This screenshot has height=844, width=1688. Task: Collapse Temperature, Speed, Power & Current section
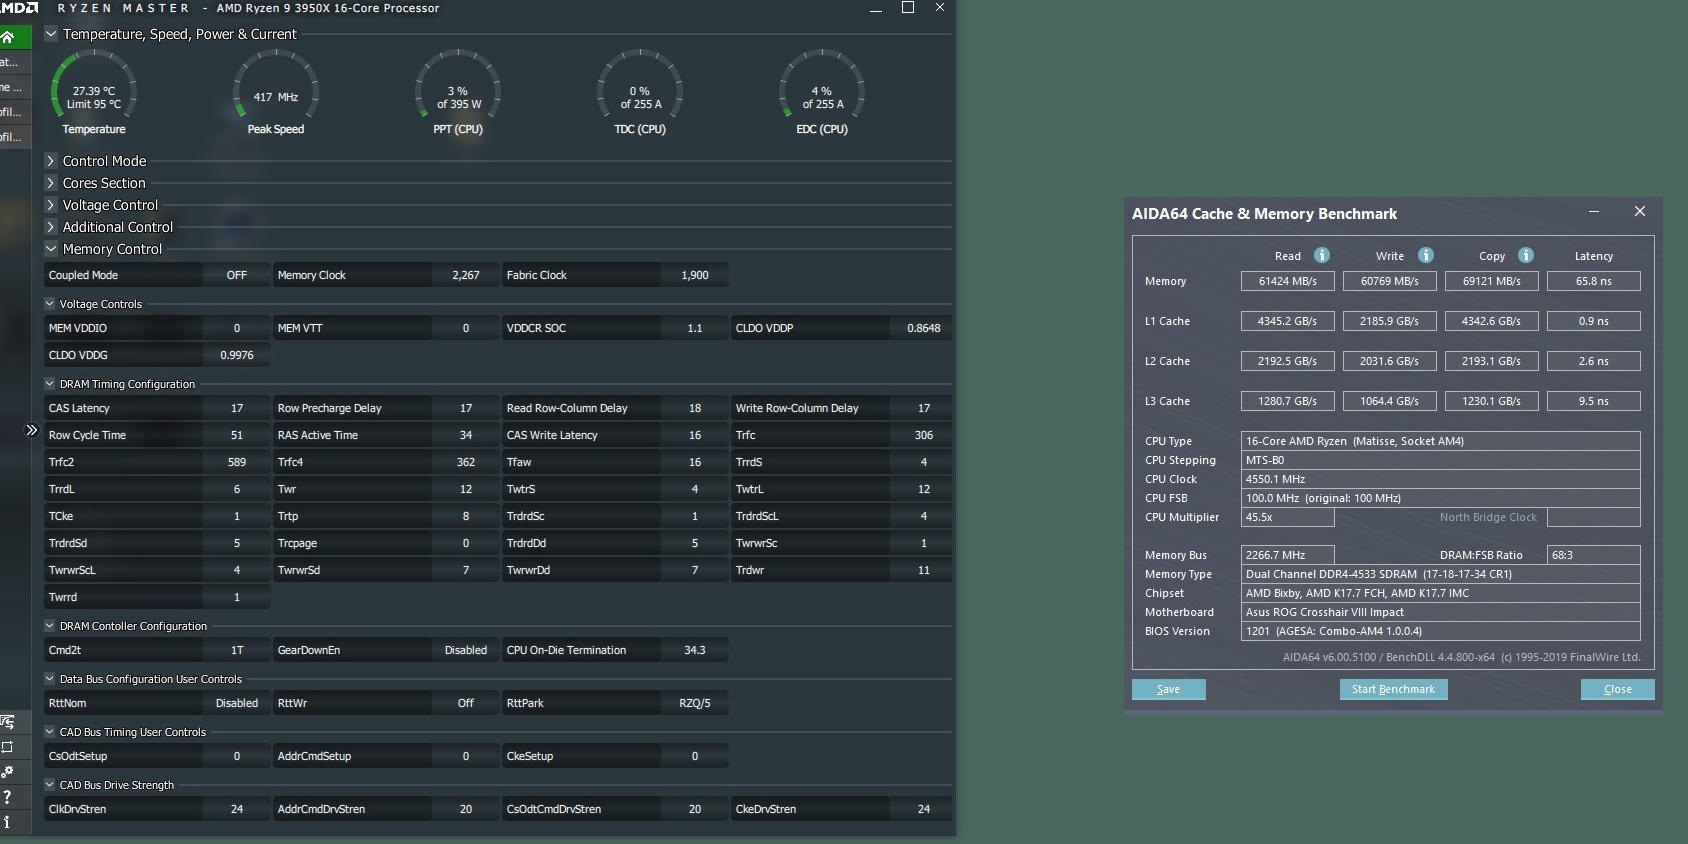pos(51,34)
